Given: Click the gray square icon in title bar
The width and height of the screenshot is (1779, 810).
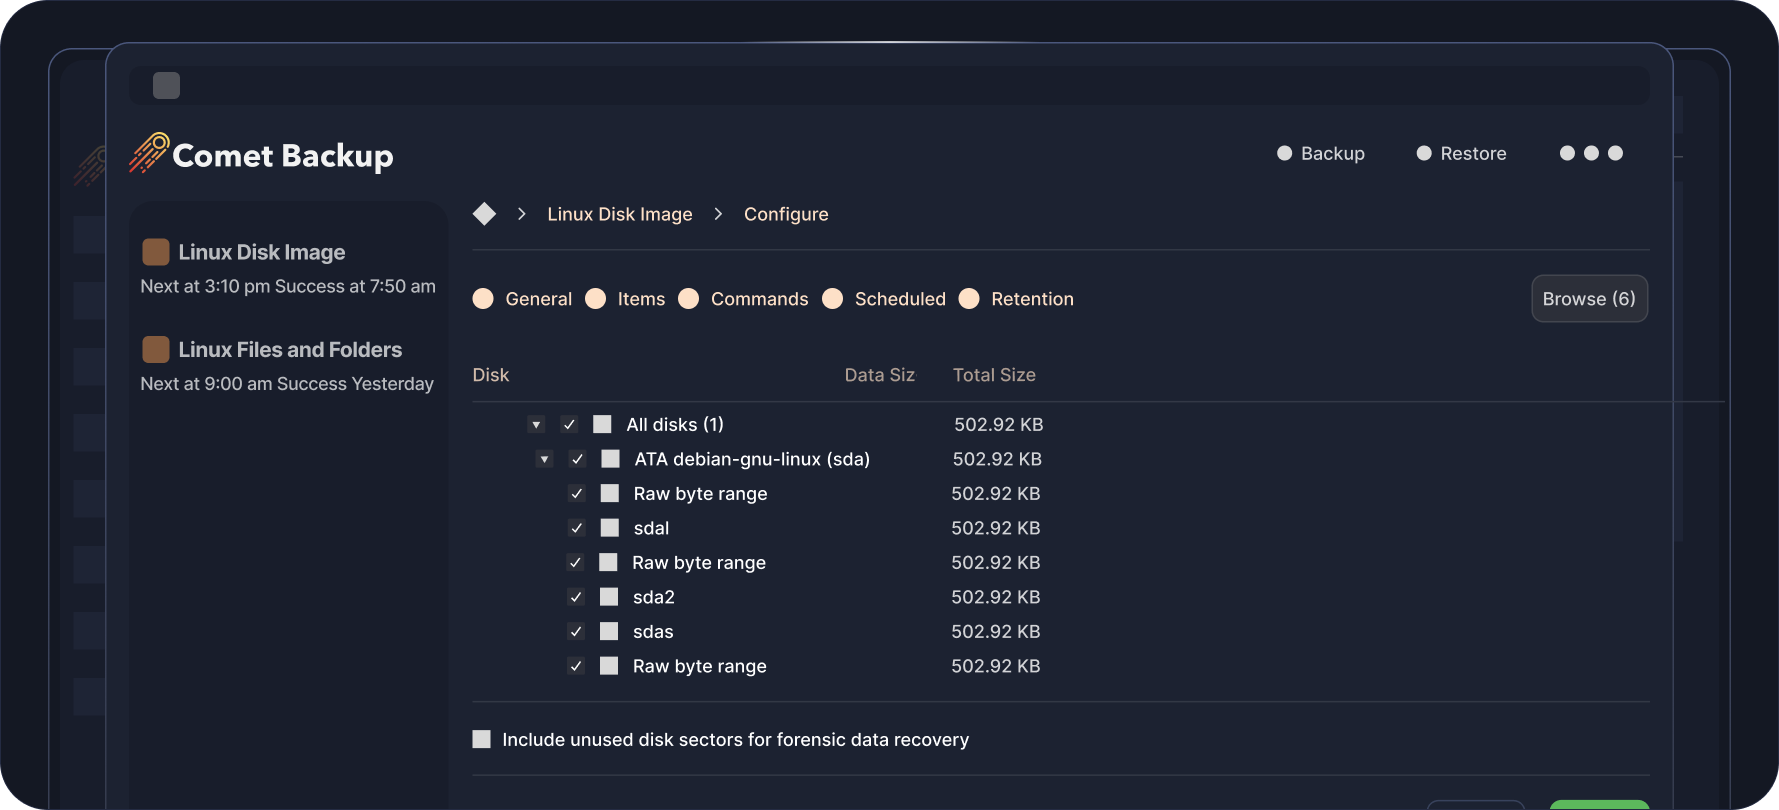Looking at the screenshot, I should coord(166,86).
